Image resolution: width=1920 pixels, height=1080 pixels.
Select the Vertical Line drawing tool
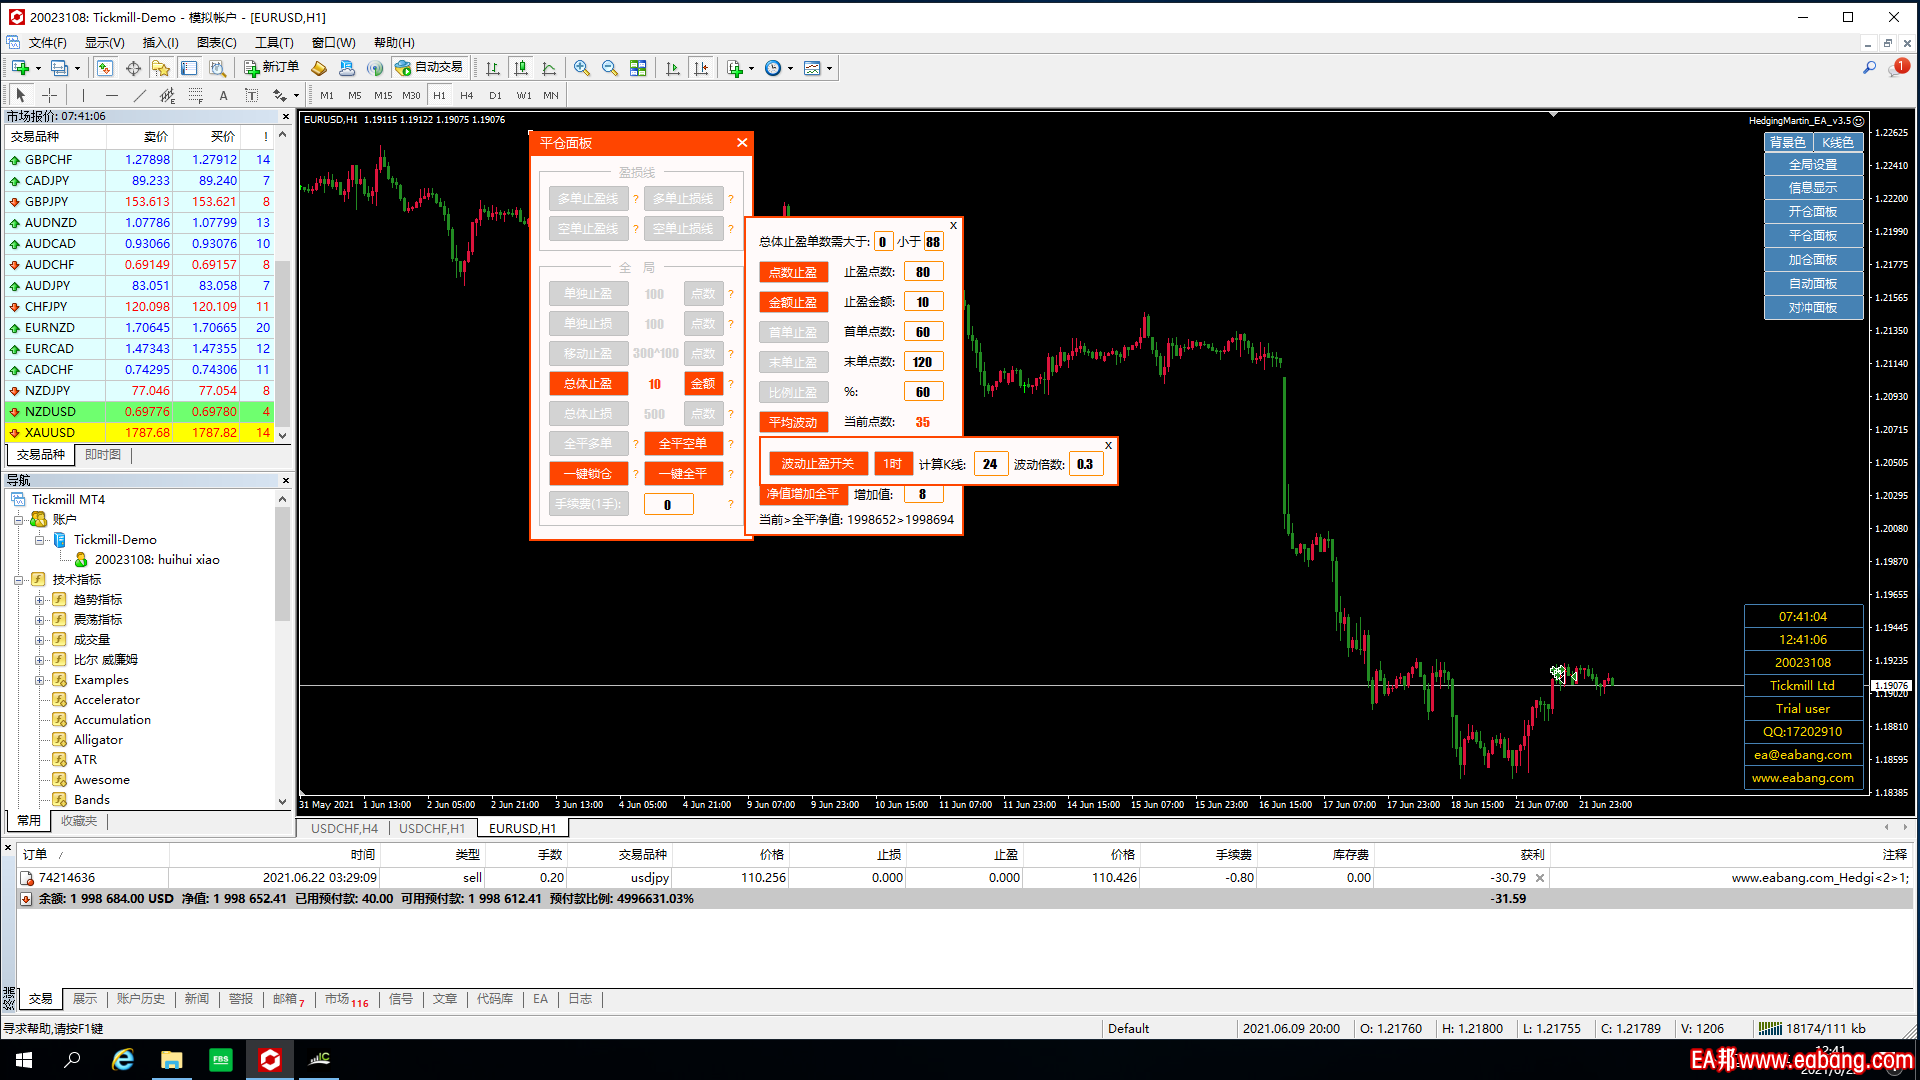pyautogui.click(x=83, y=95)
